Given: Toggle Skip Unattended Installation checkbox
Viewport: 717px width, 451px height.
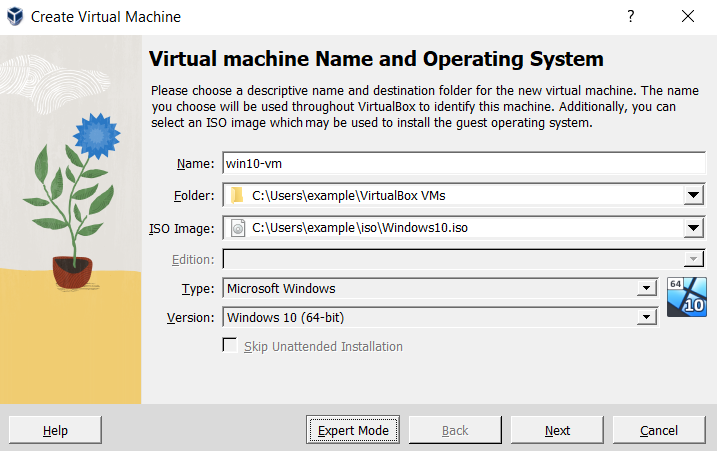Looking at the screenshot, I should 230,346.
